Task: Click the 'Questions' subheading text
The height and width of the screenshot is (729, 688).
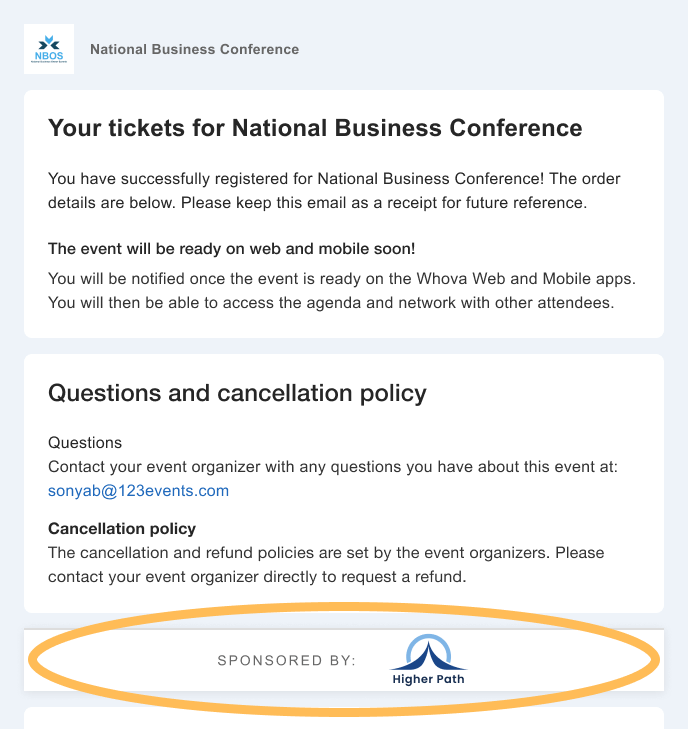Action: click(85, 443)
